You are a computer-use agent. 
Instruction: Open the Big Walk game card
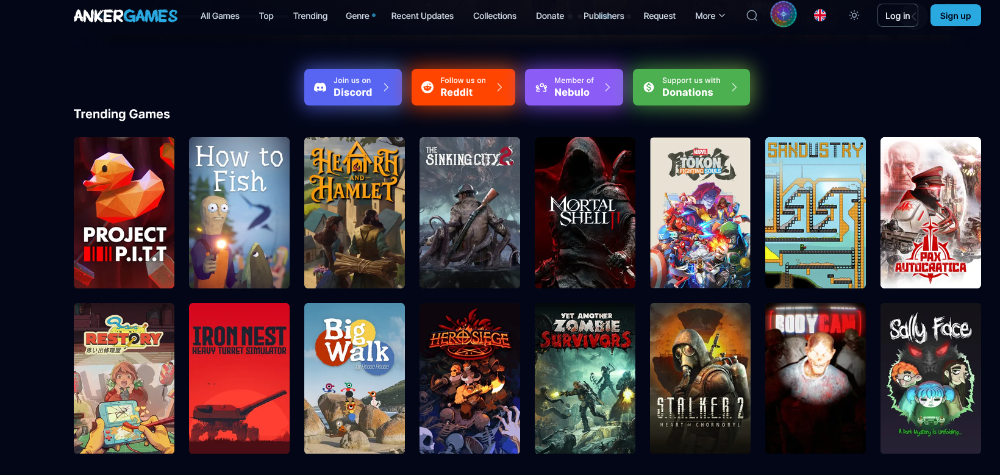[355, 378]
